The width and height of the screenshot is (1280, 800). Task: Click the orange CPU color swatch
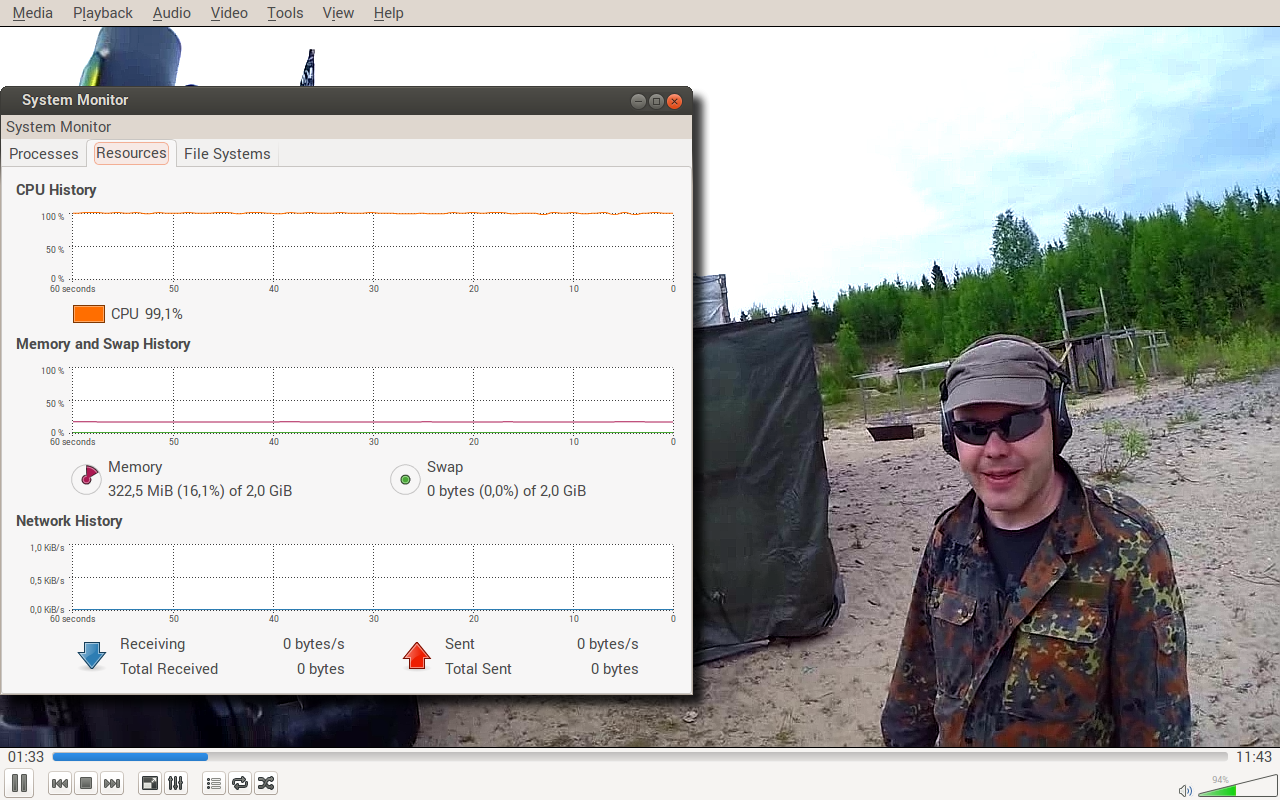click(89, 314)
